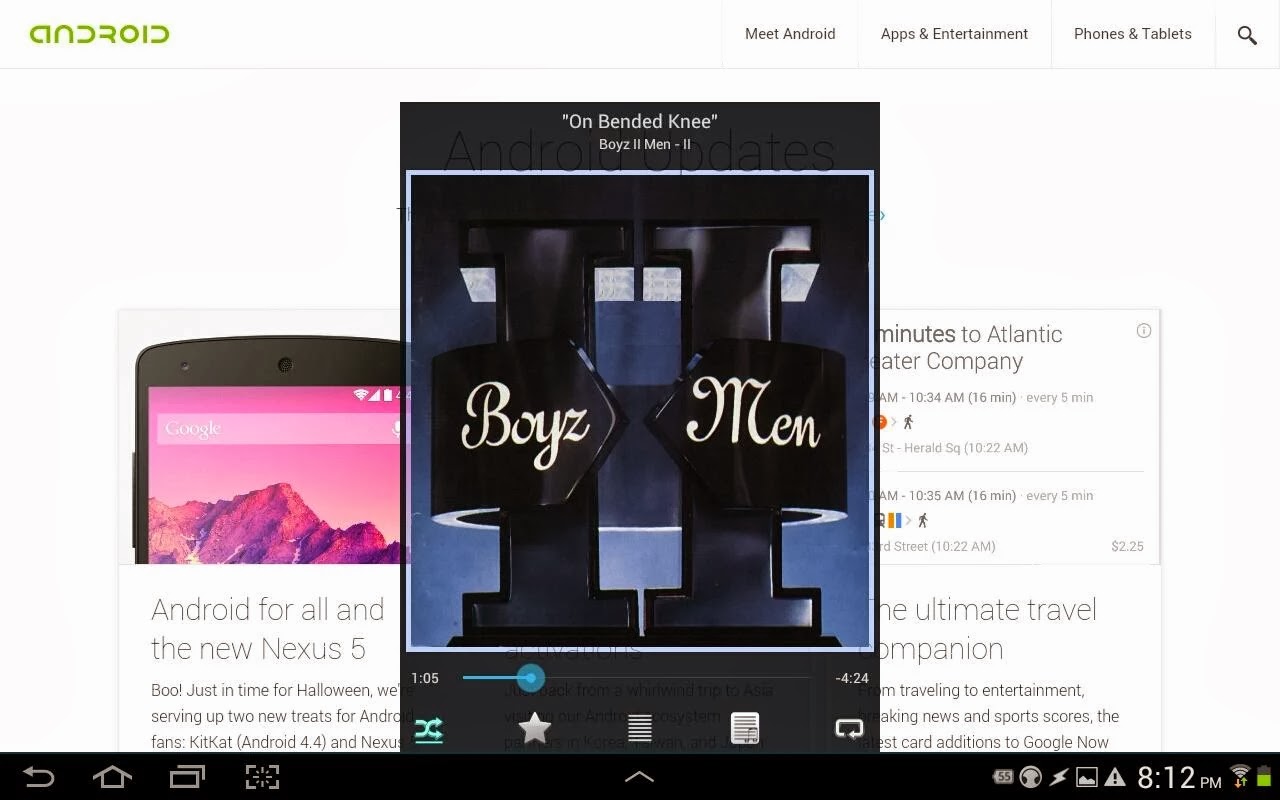Image resolution: width=1280 pixels, height=800 pixels.
Task: Toggle repeat mode in the player
Action: [x=849, y=729]
